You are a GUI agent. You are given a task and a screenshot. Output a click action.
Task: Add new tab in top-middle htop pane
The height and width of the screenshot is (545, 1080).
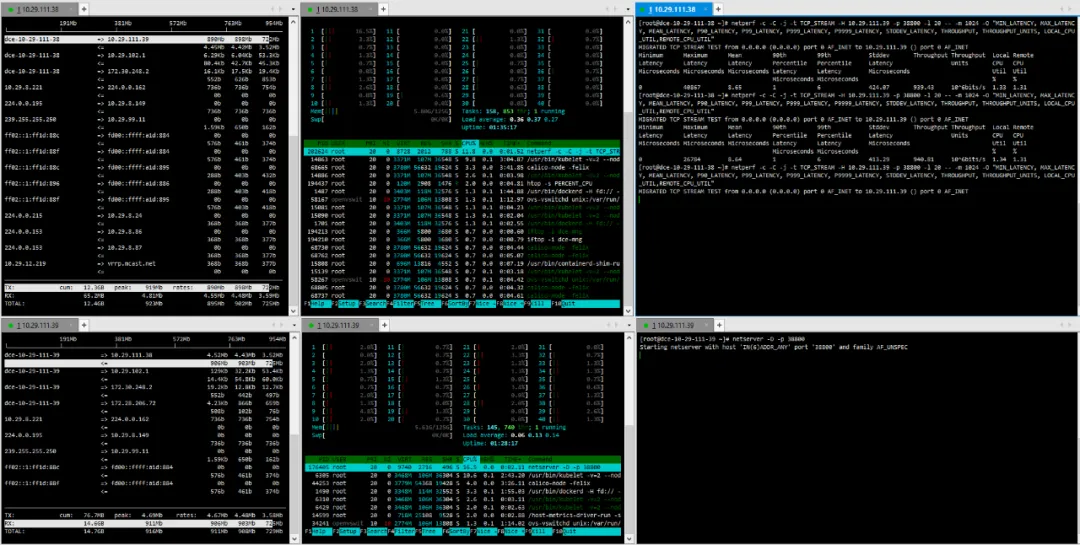pyautogui.click(x=385, y=9)
